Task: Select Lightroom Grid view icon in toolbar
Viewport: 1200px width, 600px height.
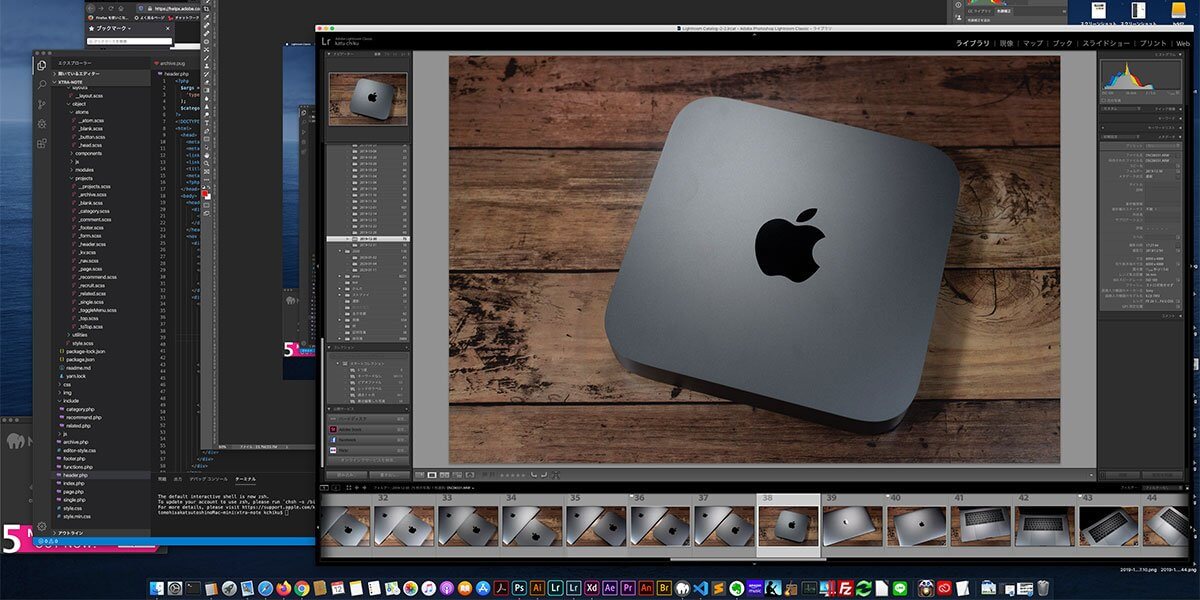Action: [420, 475]
